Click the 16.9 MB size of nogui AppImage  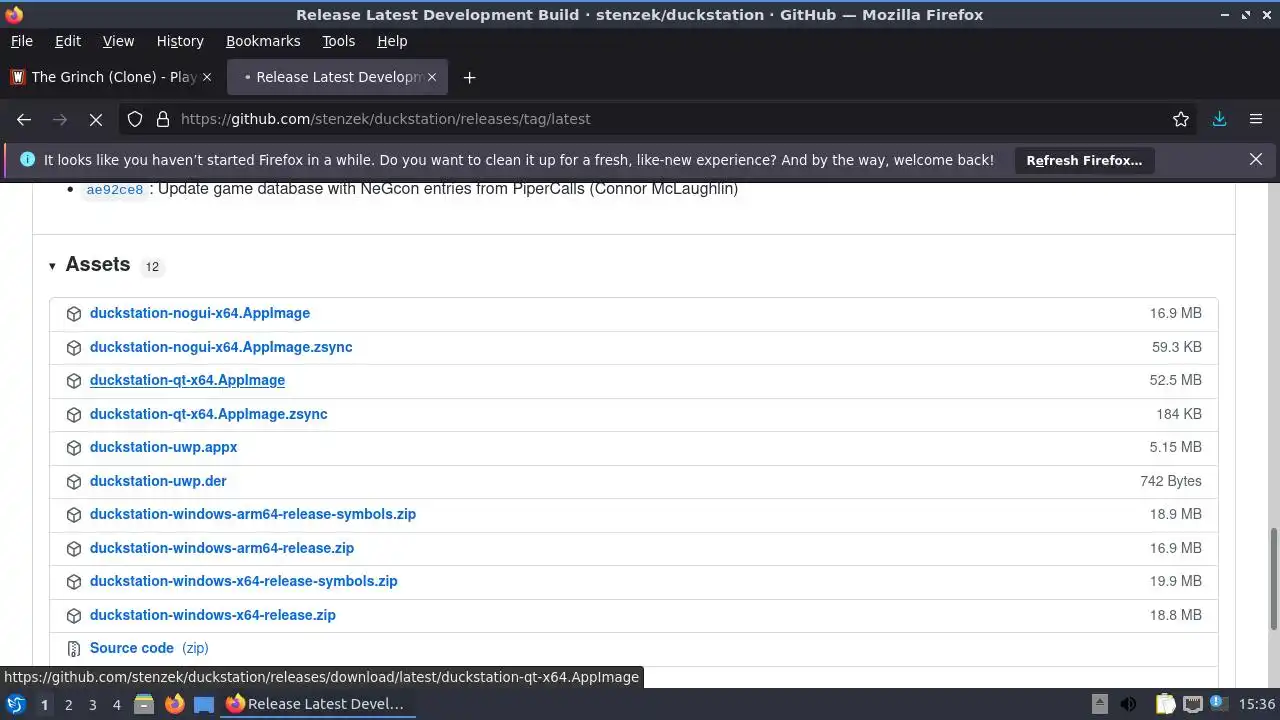[x=1176, y=313]
